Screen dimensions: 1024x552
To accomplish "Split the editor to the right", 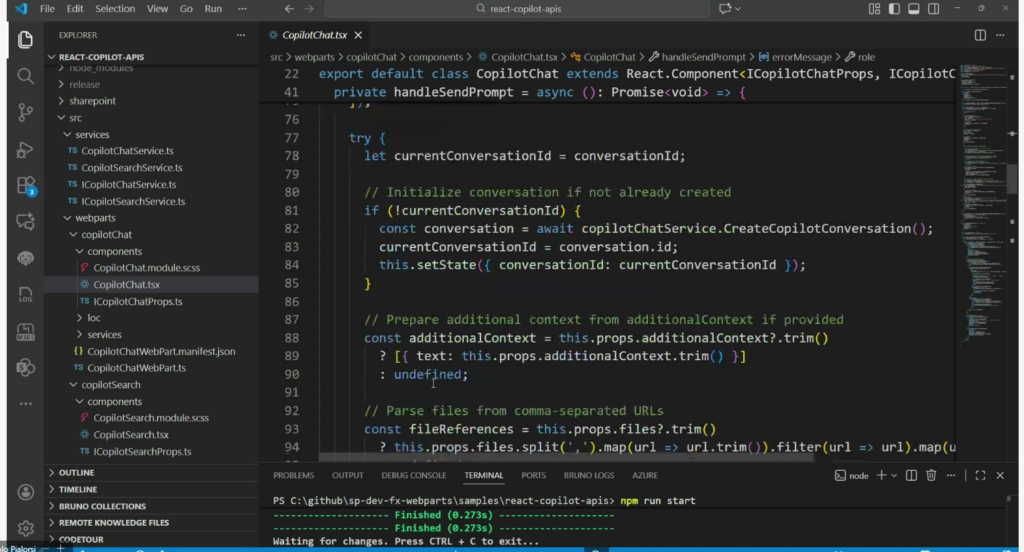I will point(980,35).
